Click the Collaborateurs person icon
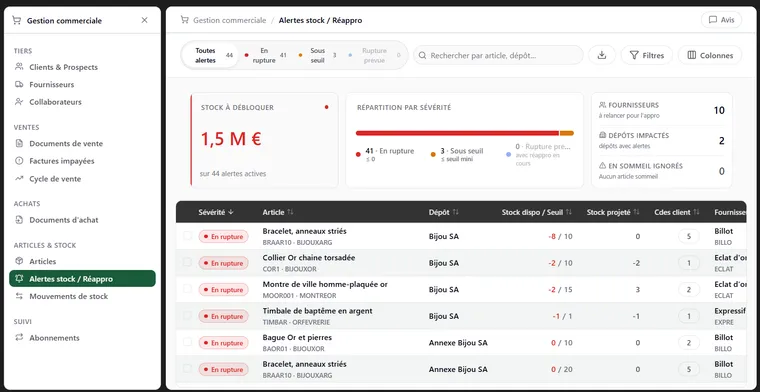Image resolution: width=760 pixels, height=392 pixels. pos(19,102)
